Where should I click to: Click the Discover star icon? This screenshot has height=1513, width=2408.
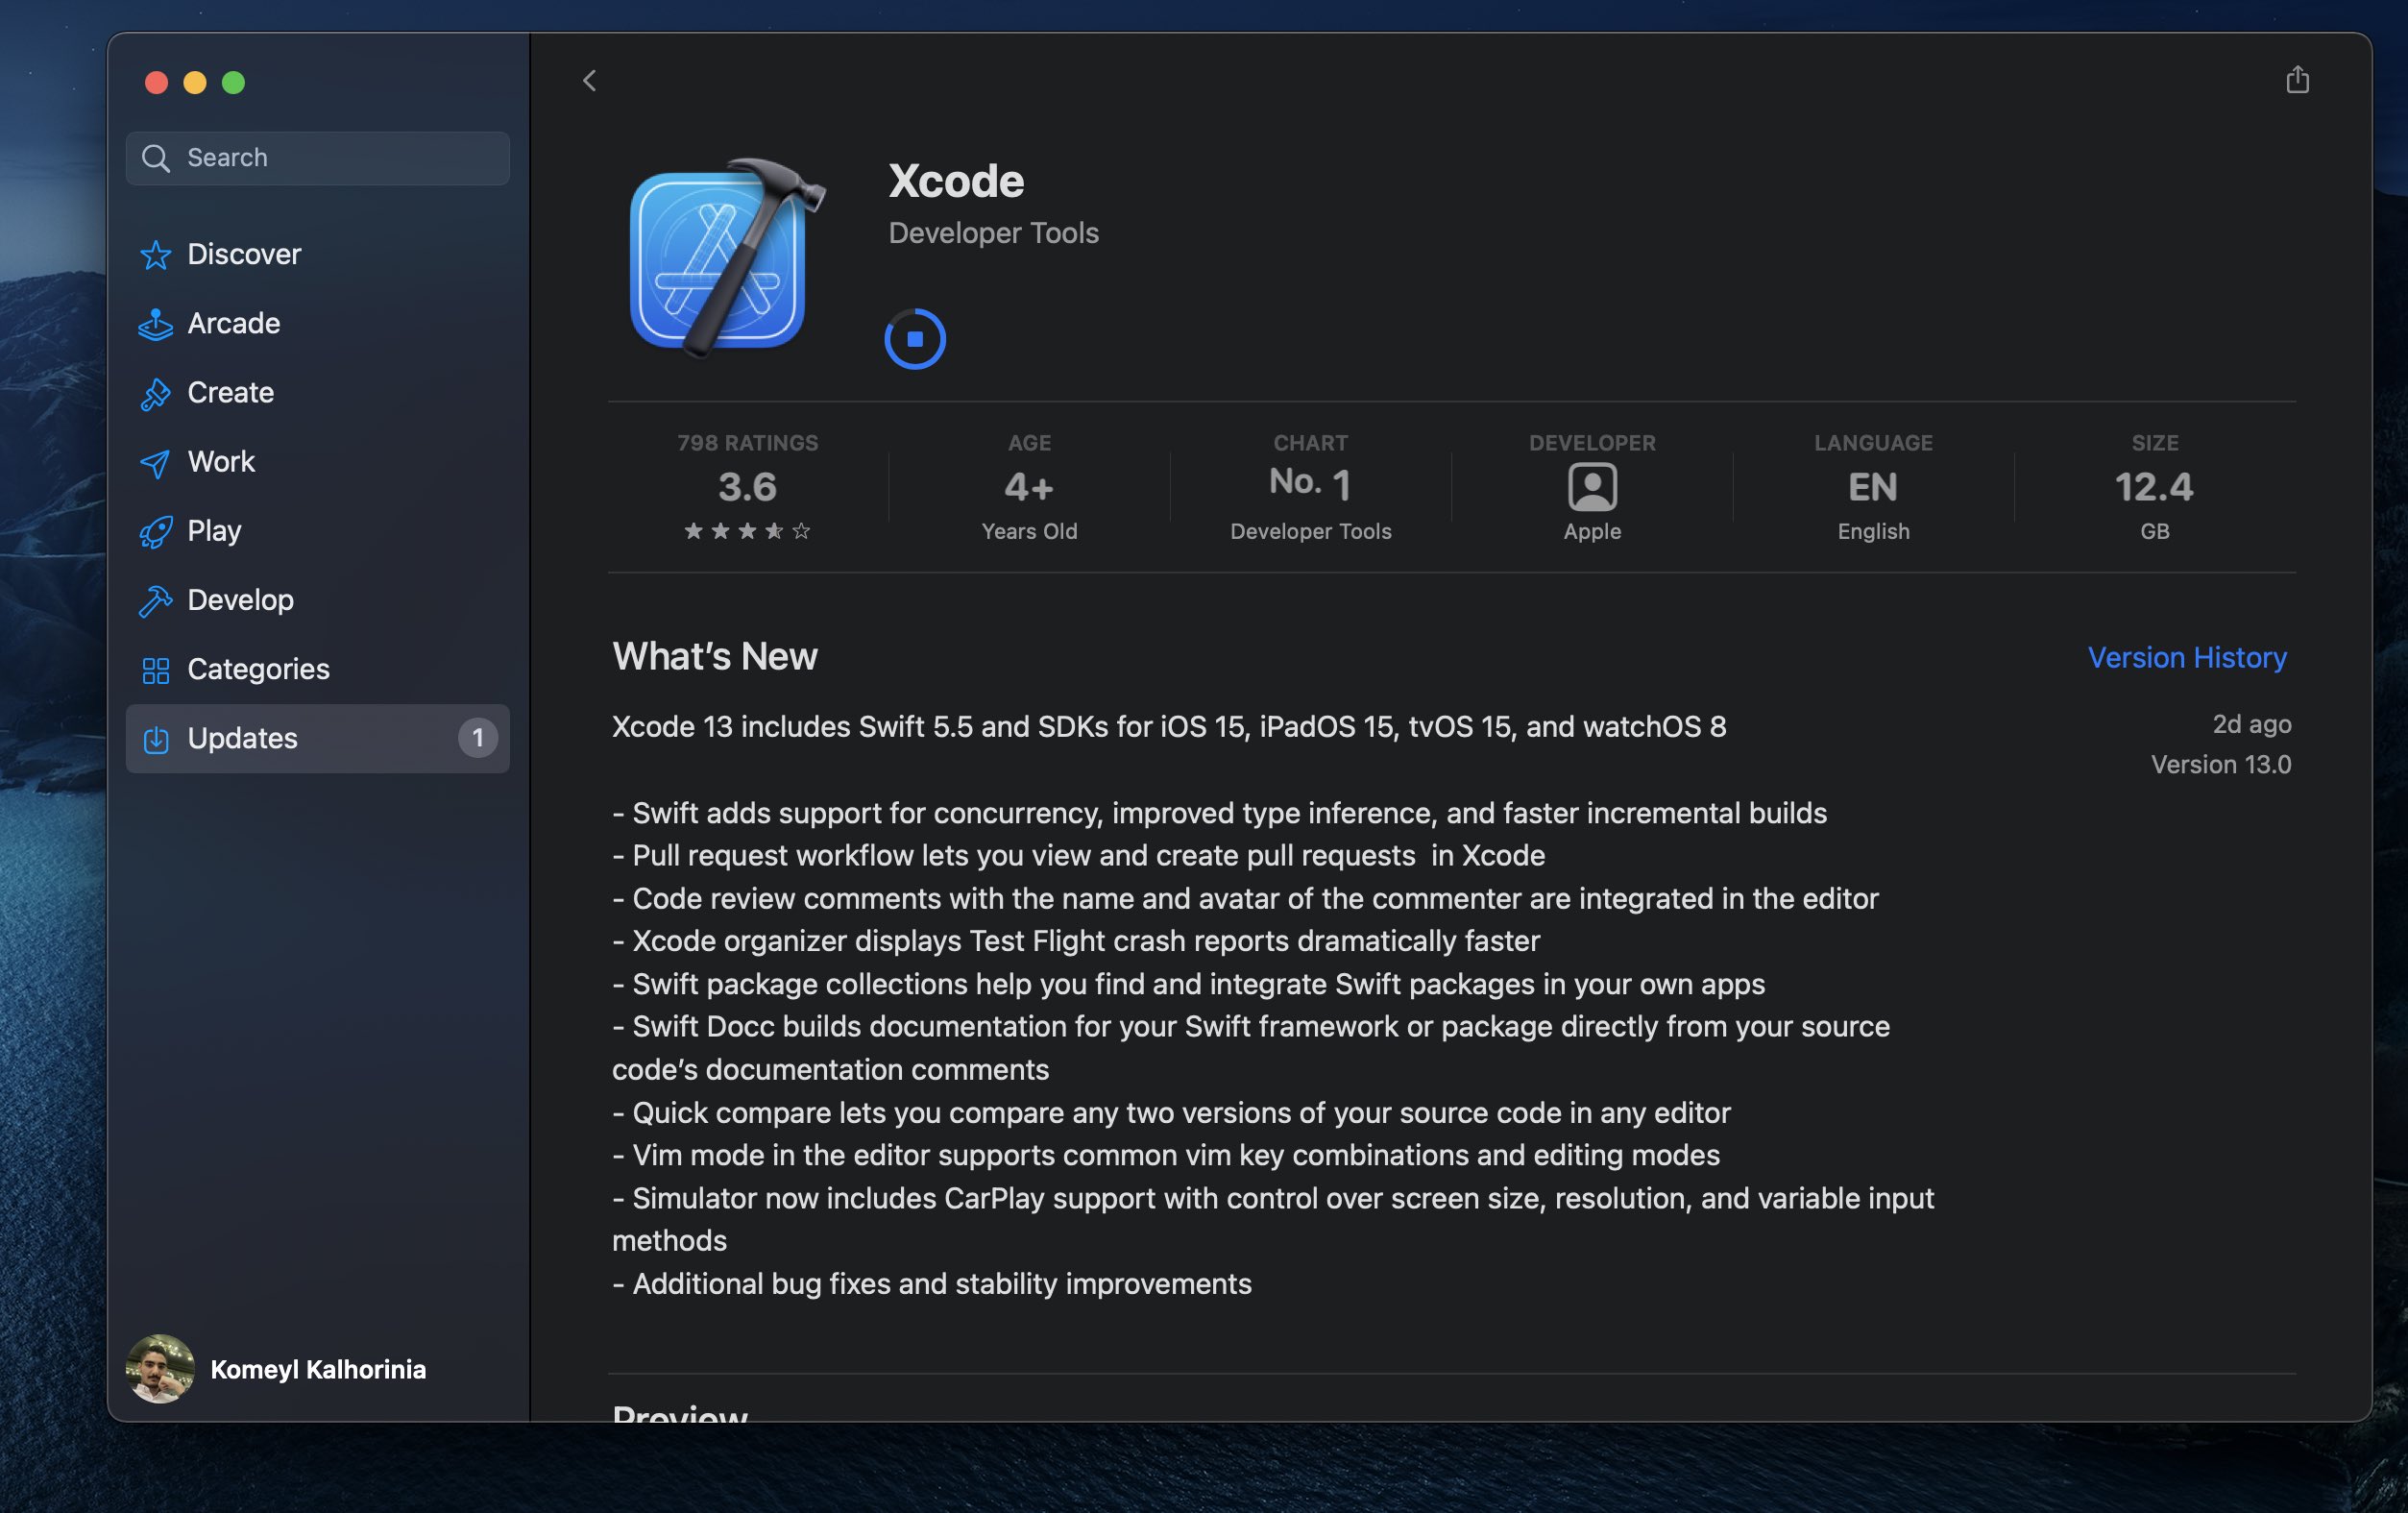coord(155,255)
